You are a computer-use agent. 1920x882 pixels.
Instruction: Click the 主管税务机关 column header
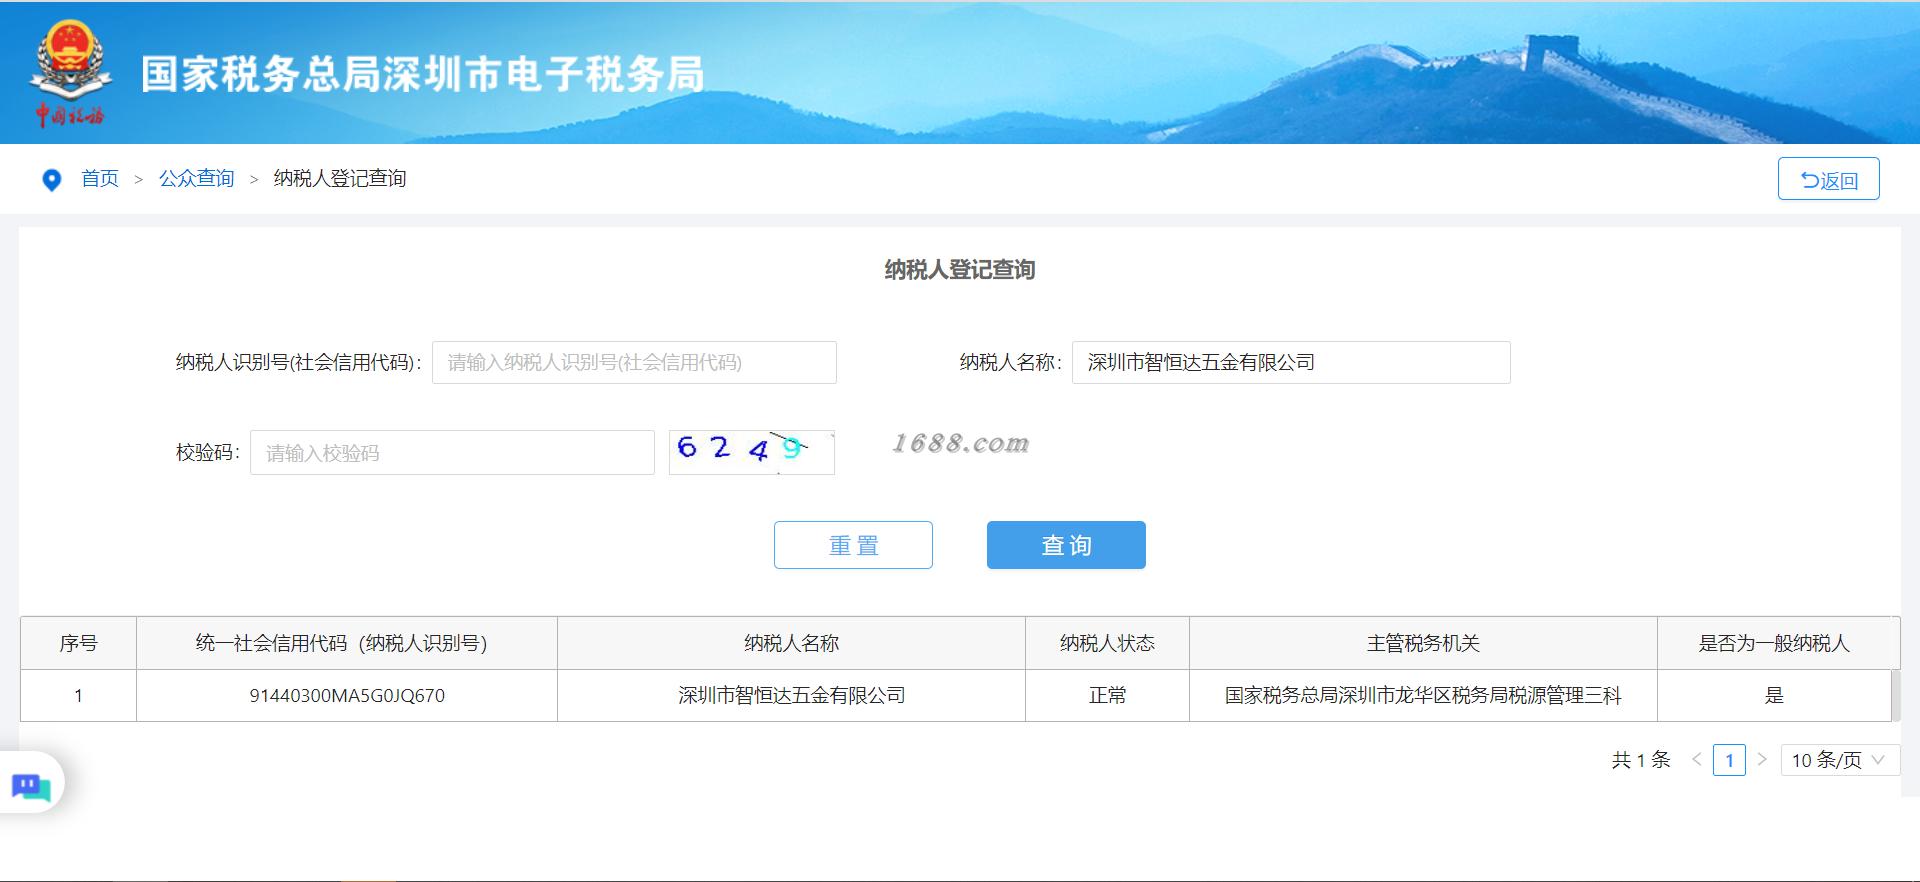[1423, 643]
